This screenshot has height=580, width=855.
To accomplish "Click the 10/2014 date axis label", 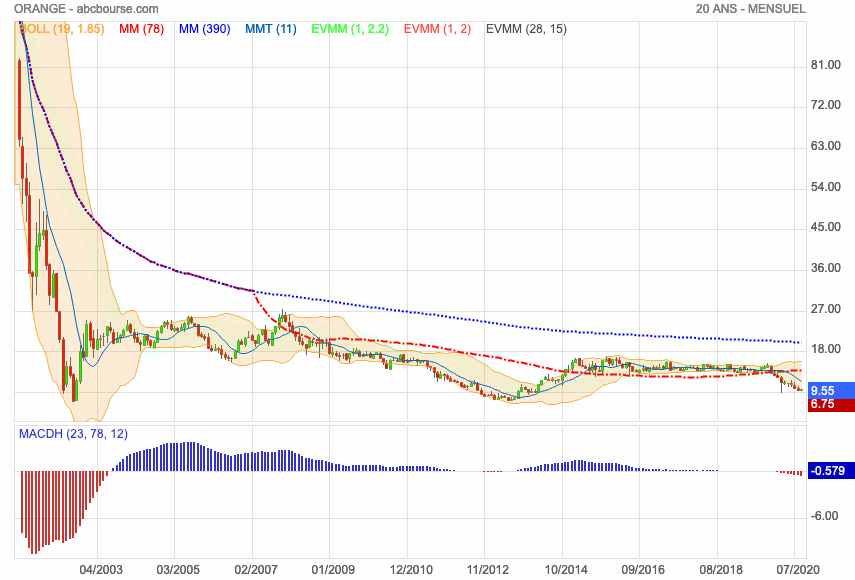I will [x=566, y=570].
